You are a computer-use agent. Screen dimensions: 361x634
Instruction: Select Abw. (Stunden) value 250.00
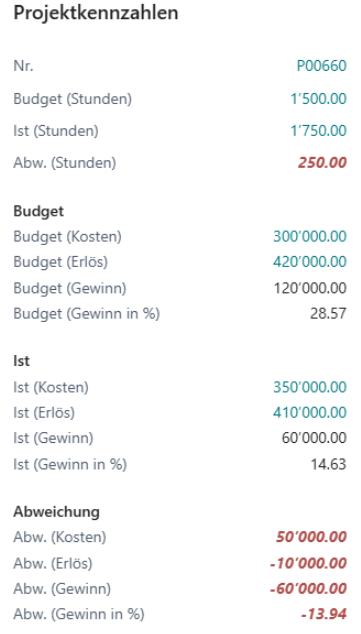point(322,163)
